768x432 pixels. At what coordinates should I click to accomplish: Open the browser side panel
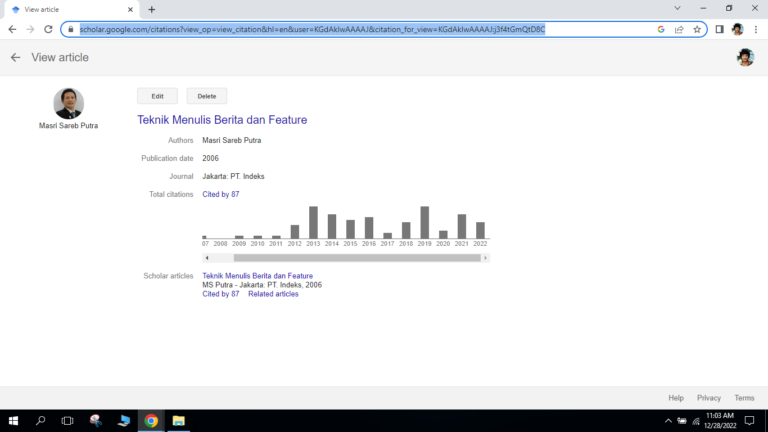720,29
